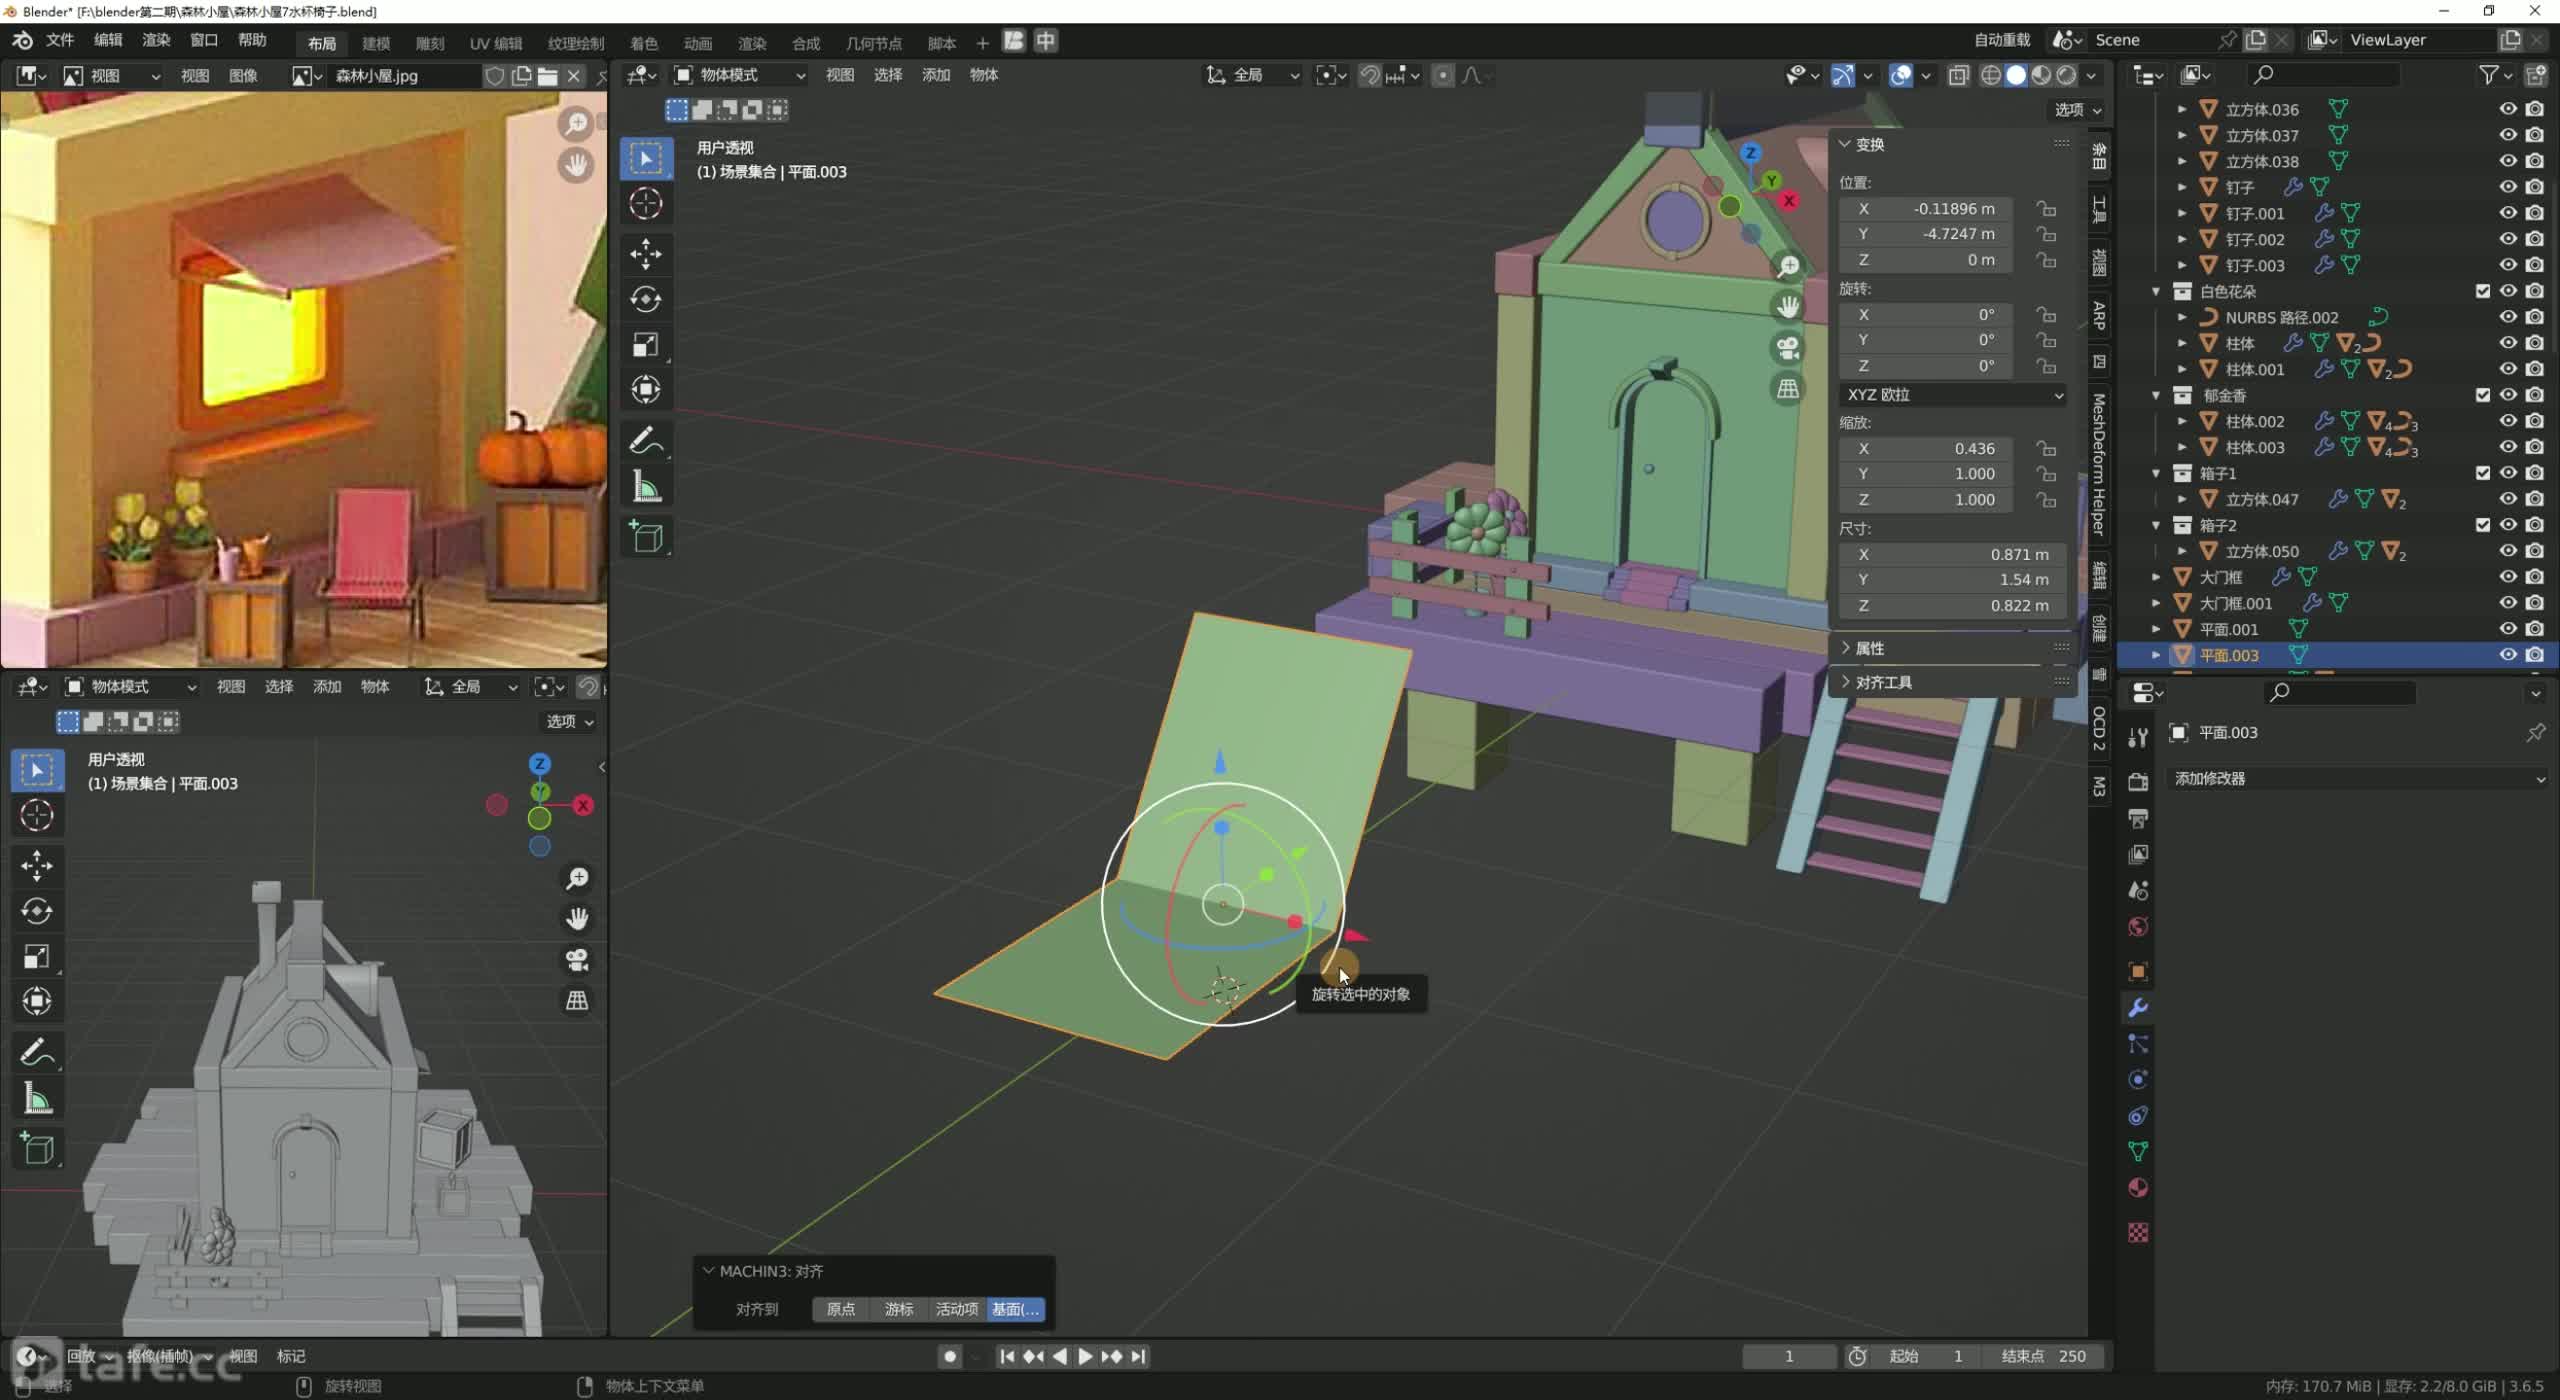Open the Physics properties tab
Screen dimensions: 2560x1400
2138,1080
